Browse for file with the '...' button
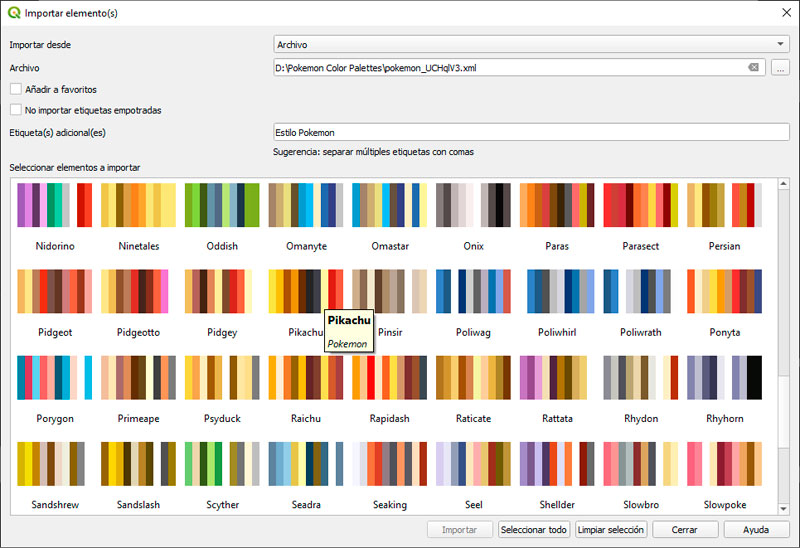 pyautogui.click(x=780, y=67)
